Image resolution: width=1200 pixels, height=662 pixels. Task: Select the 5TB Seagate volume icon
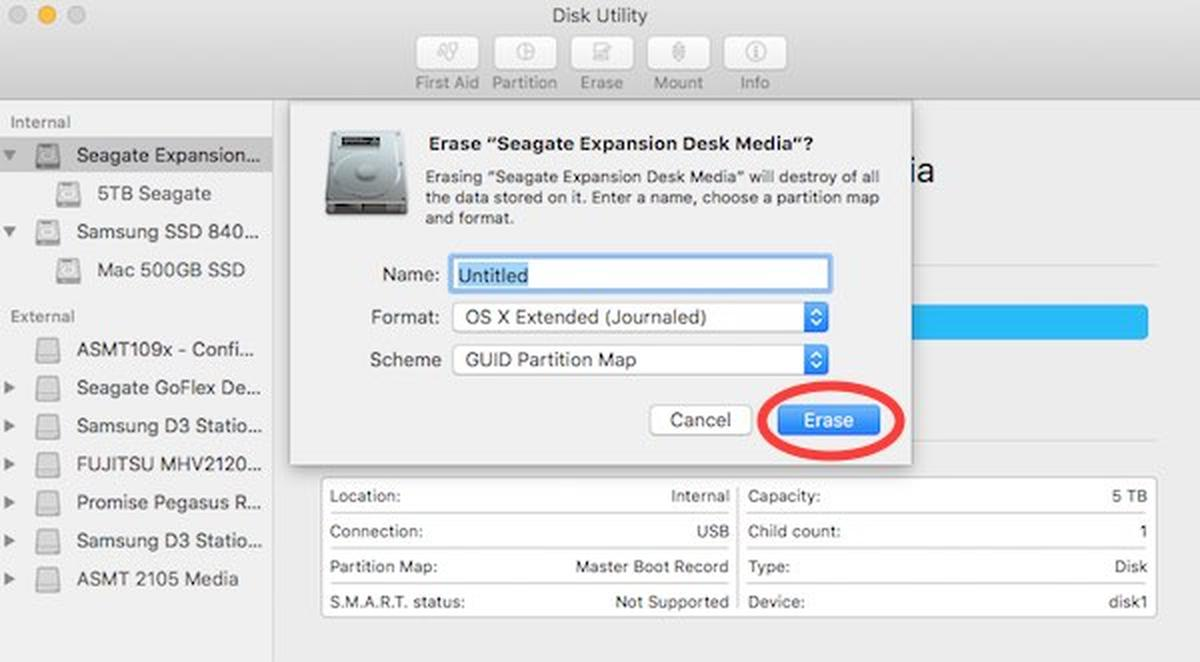[68, 194]
